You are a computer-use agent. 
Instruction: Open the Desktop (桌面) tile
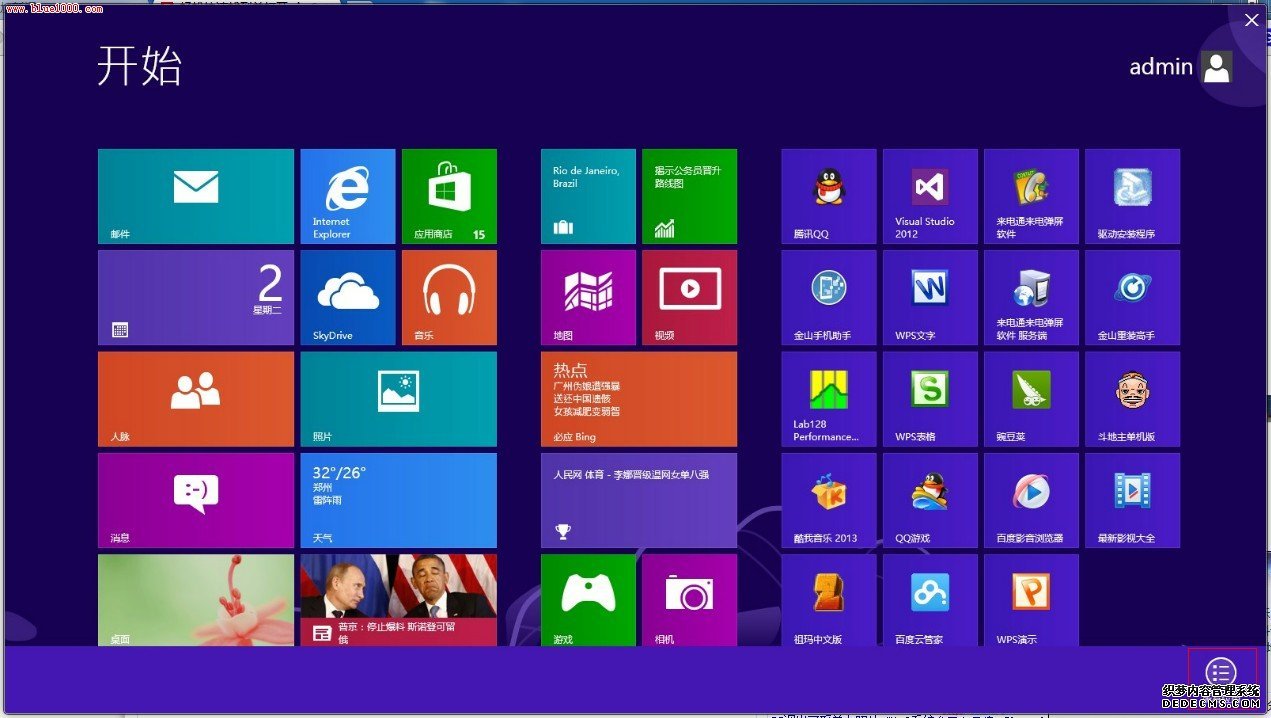tap(196, 600)
